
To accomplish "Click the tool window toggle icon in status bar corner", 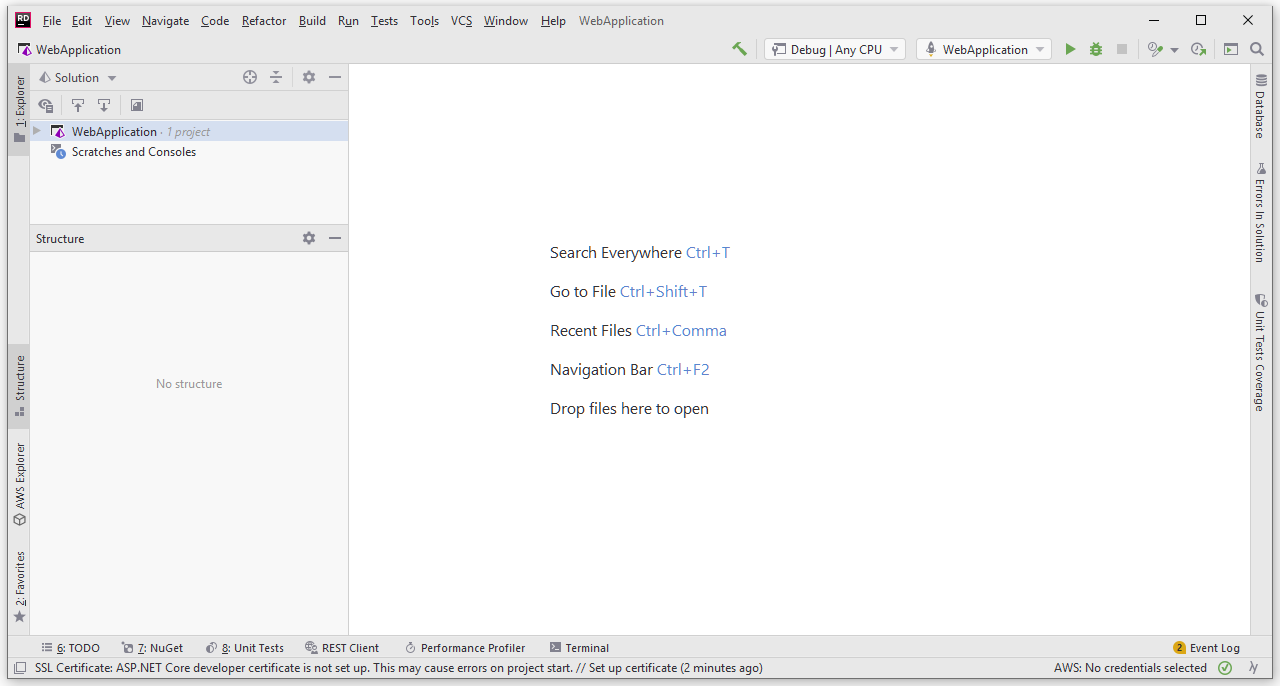I will tap(19, 668).
